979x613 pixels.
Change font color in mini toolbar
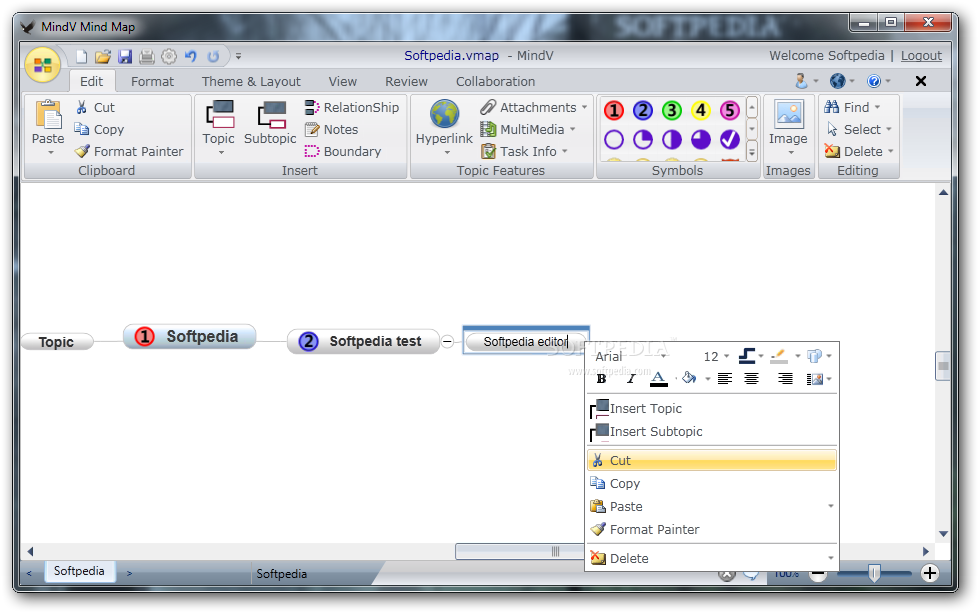[x=658, y=379]
